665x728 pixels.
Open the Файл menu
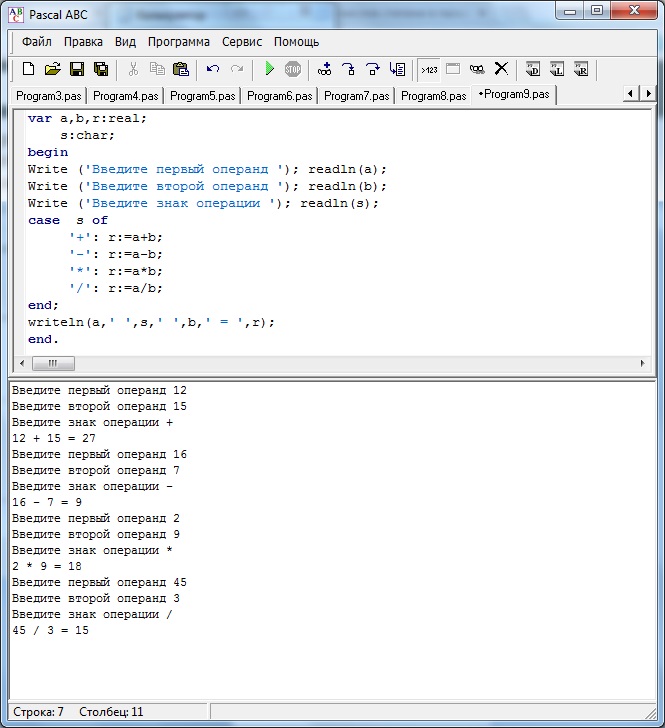click(x=37, y=42)
